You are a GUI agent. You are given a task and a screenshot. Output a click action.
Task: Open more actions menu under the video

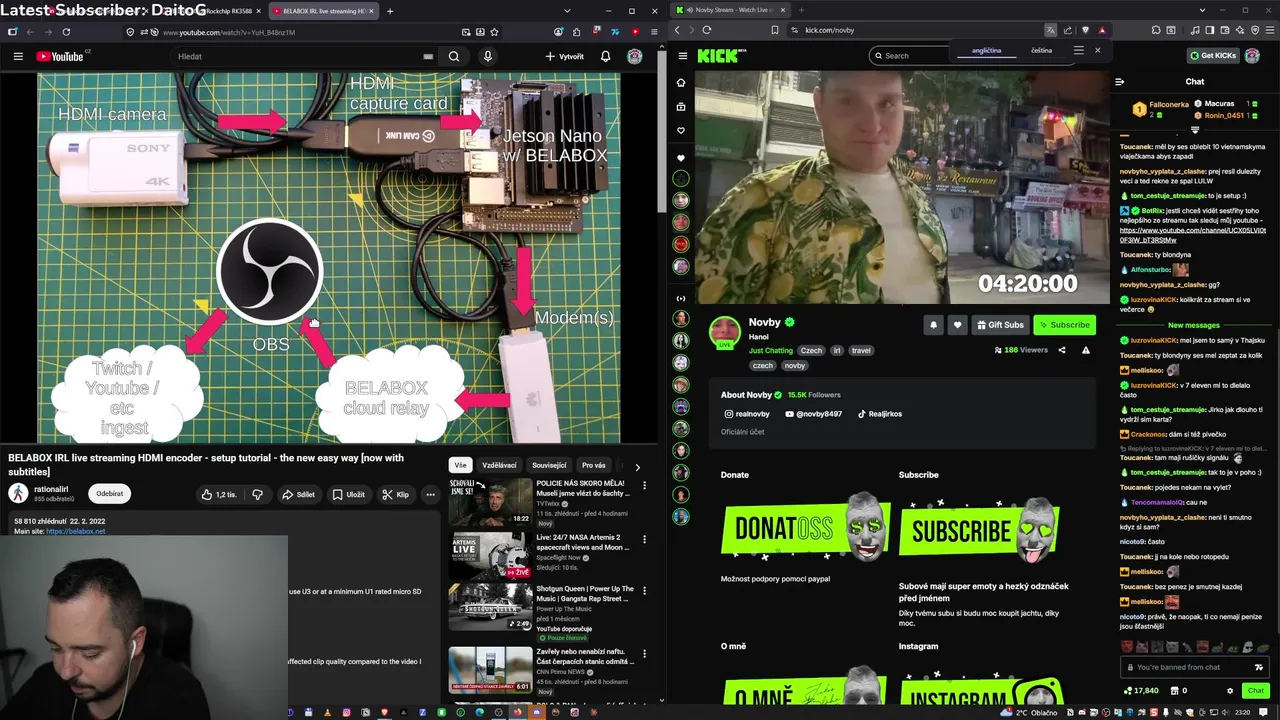[430, 494]
